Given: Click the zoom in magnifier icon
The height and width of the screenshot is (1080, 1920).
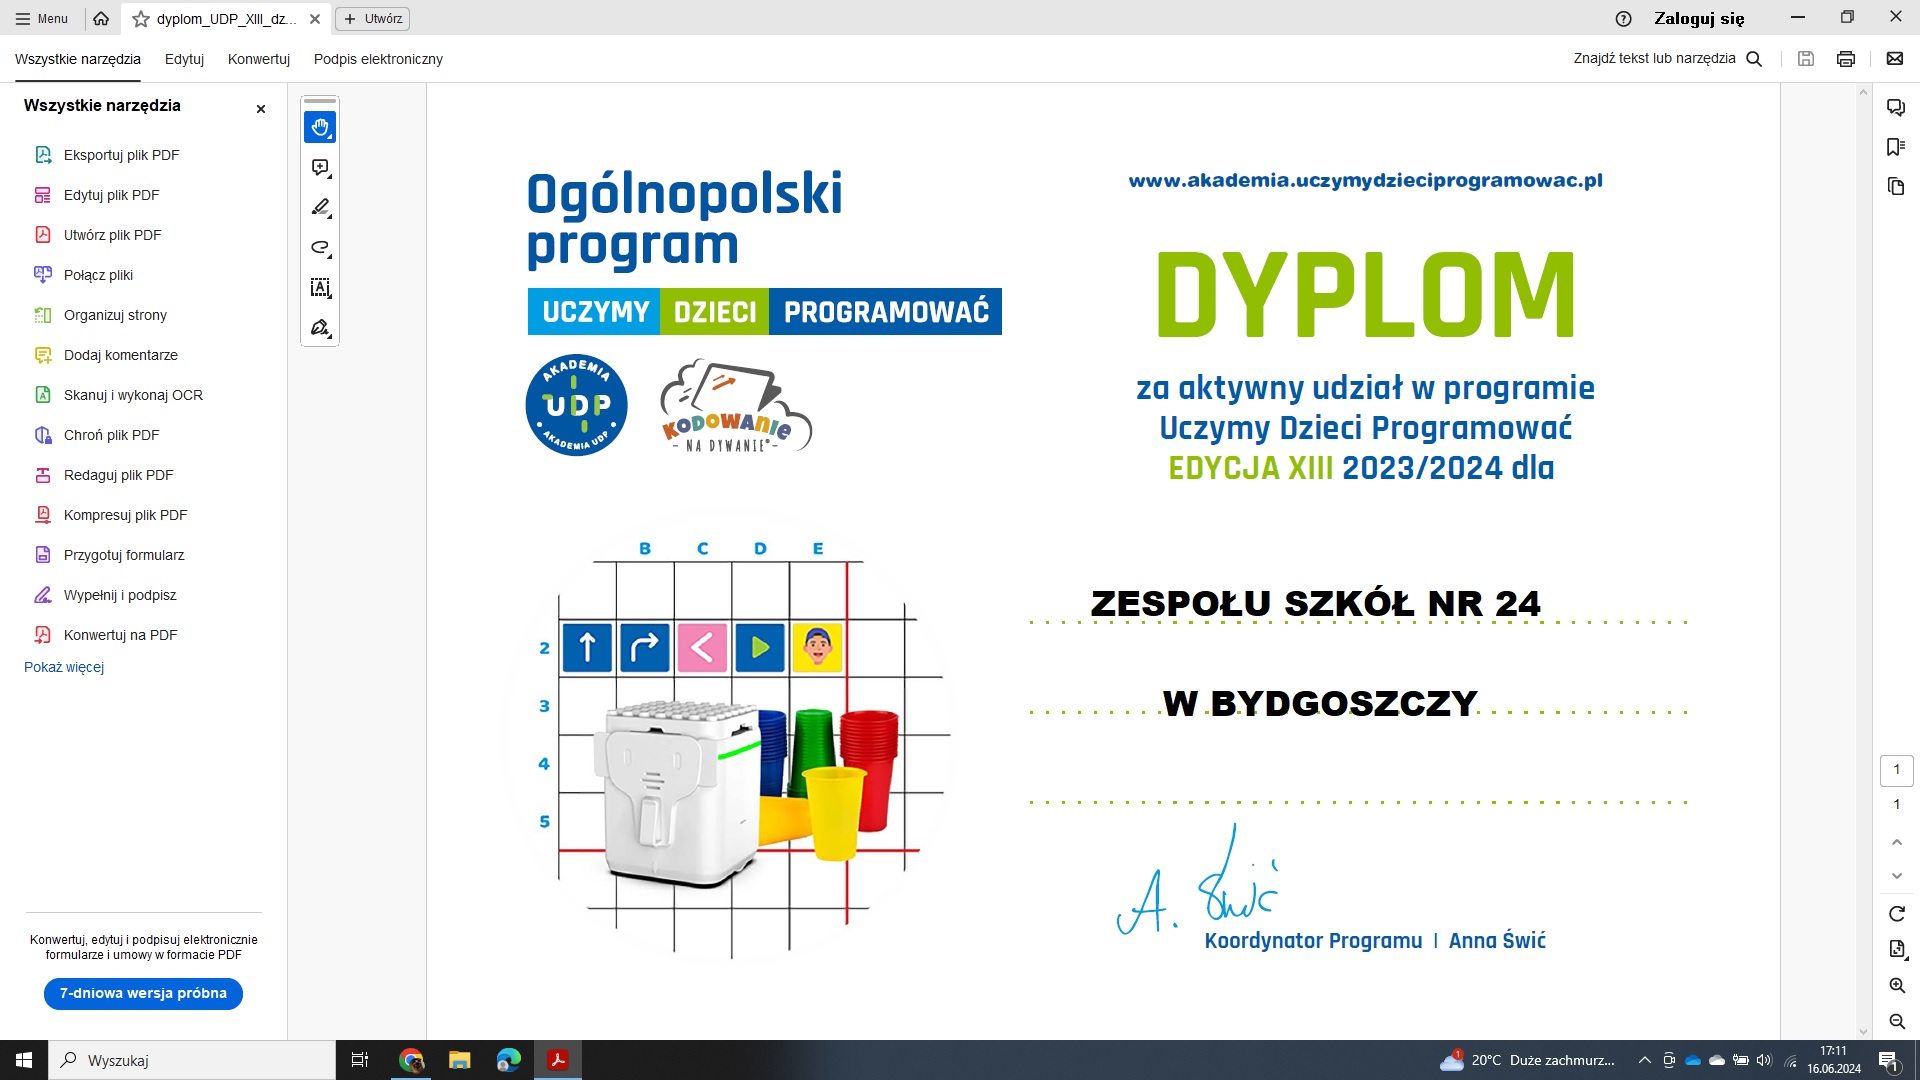Looking at the screenshot, I should 1897,985.
